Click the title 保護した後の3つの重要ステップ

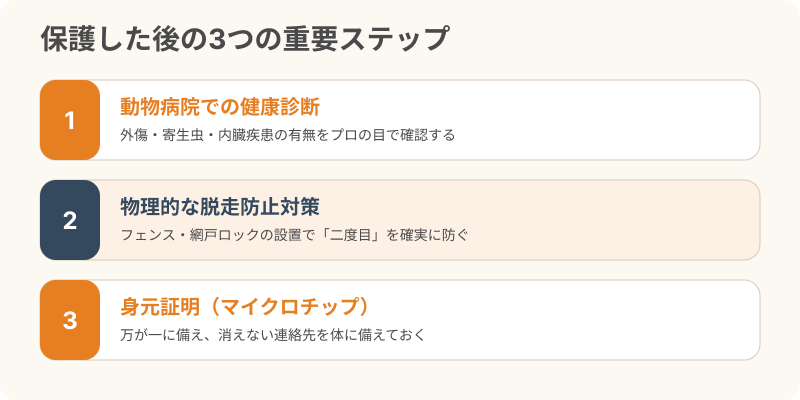pyautogui.click(x=245, y=40)
